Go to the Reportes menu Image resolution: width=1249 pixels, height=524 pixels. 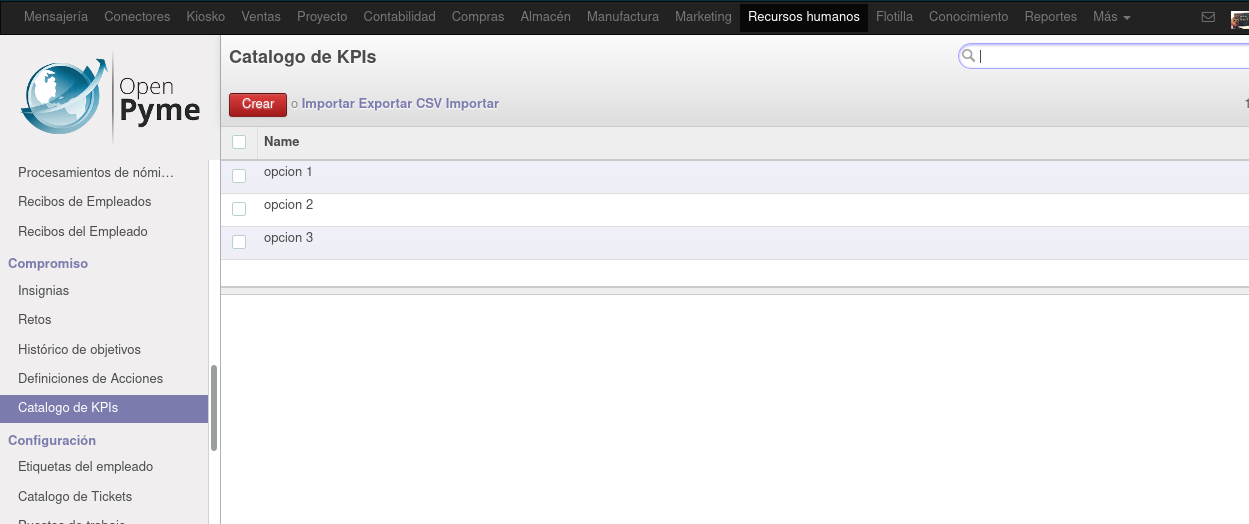pyautogui.click(x=1051, y=17)
